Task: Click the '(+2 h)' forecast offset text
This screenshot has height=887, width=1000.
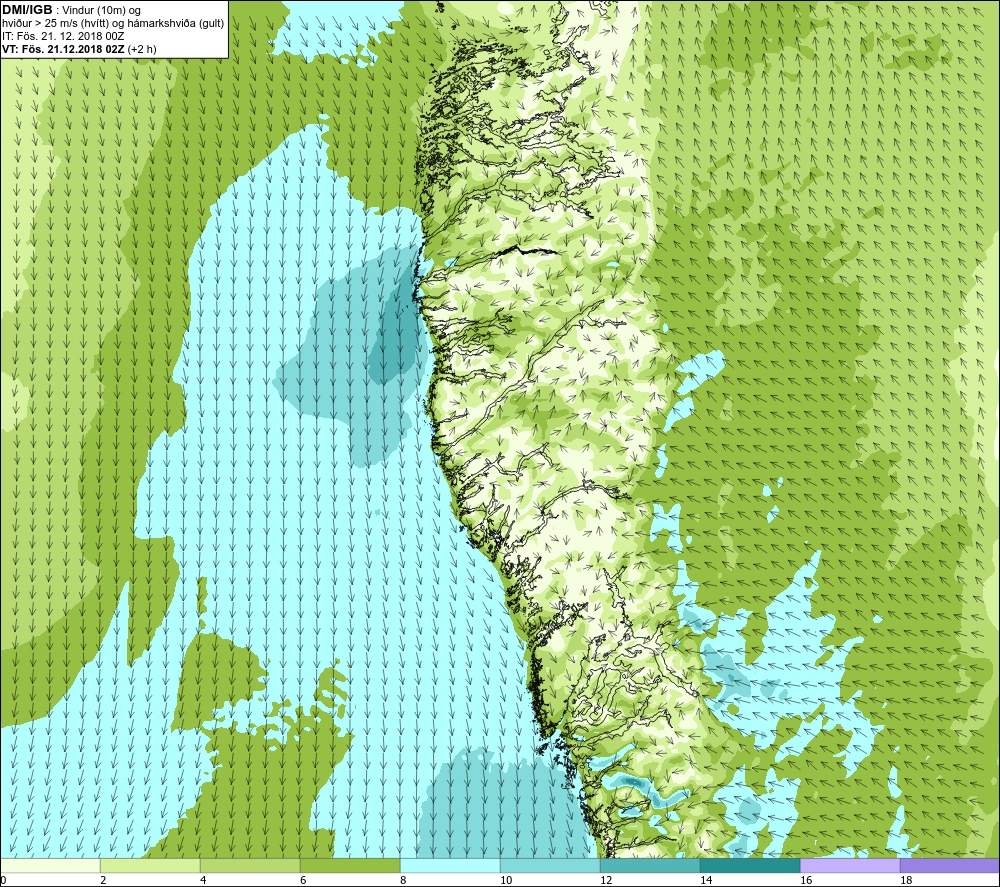Action: tap(142, 49)
